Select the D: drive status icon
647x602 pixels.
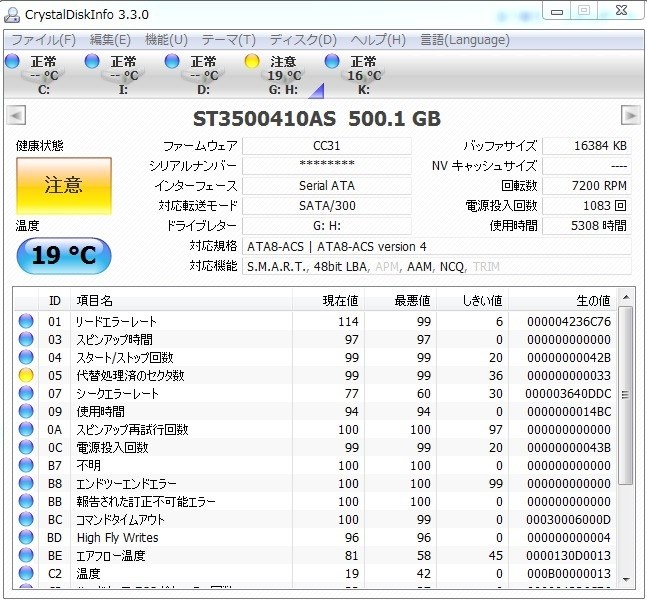point(172,61)
